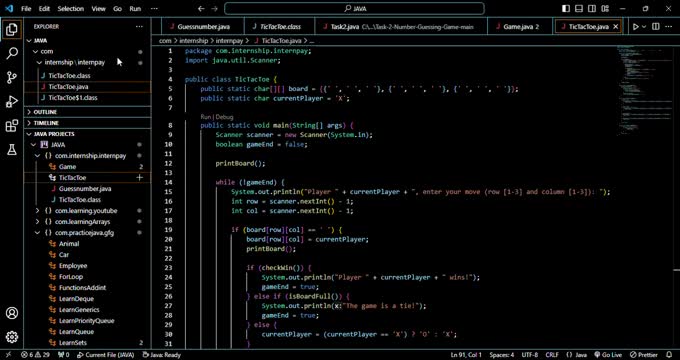
Task: Click the Debug CodeLens above main
Action: tap(225, 117)
